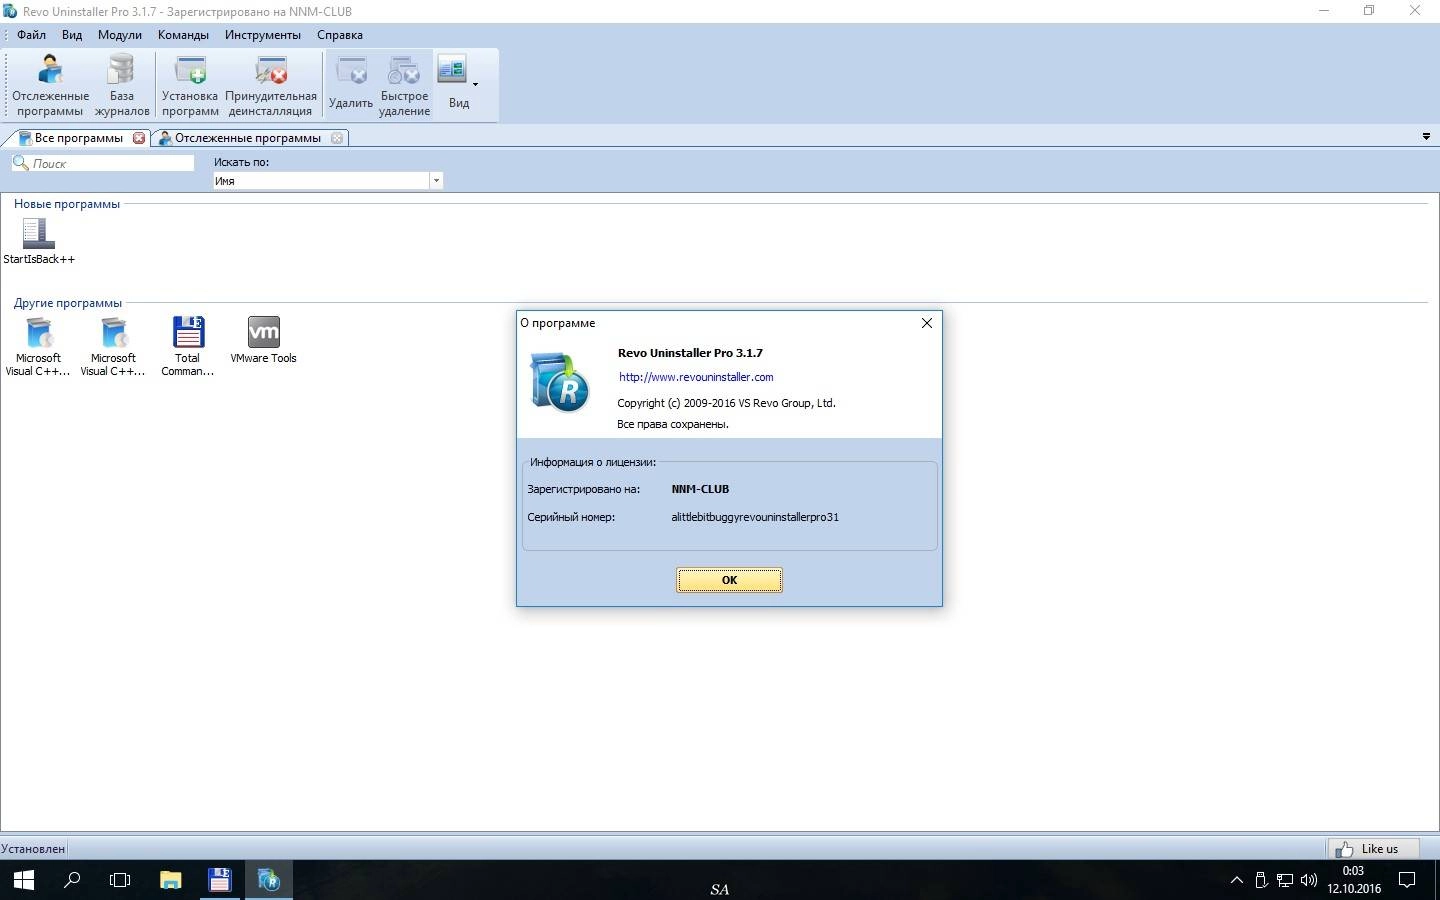Expand the Вид toolbar dropdown arrow
1440x900 pixels.
(476, 85)
